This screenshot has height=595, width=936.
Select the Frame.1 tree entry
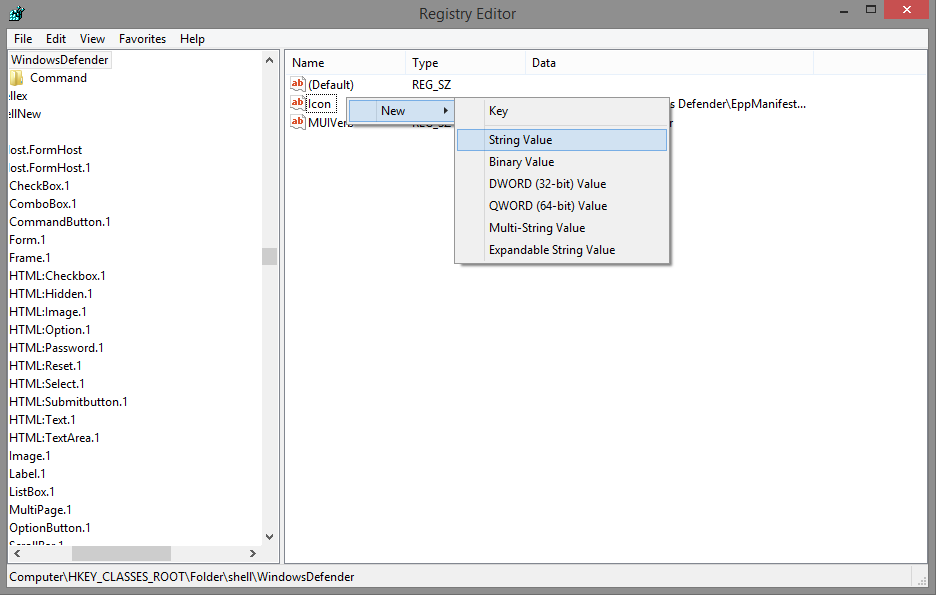pos(30,258)
